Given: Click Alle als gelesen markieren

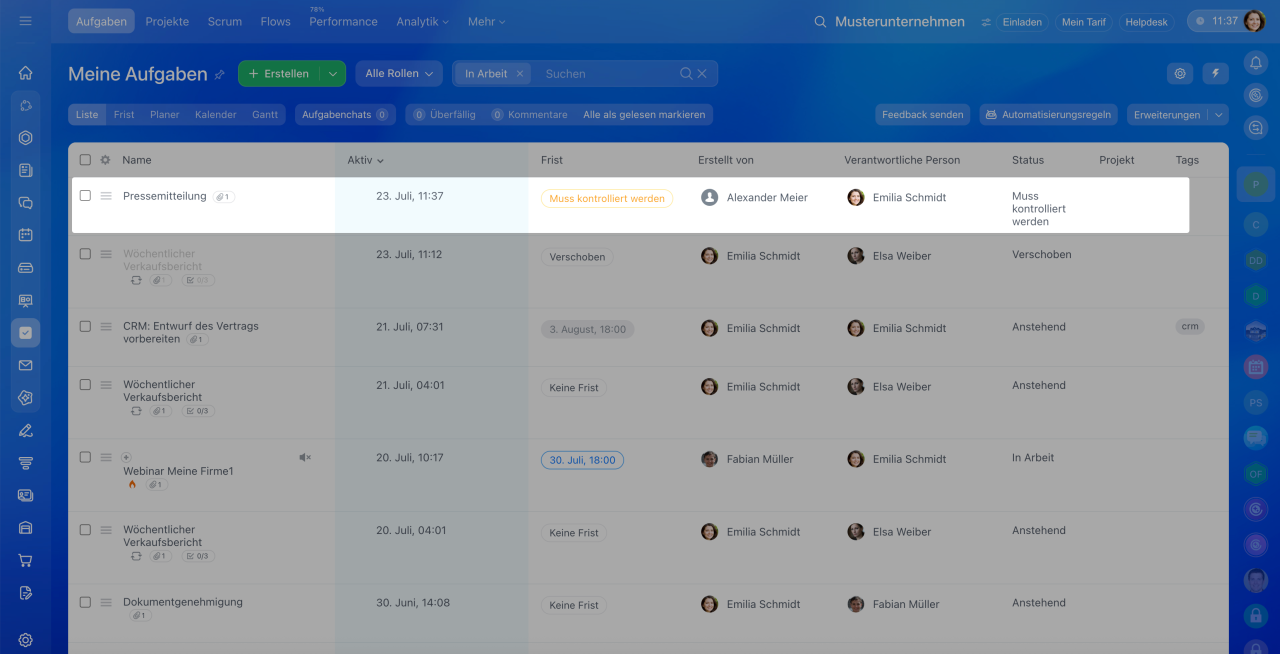Looking at the screenshot, I should tap(644, 115).
